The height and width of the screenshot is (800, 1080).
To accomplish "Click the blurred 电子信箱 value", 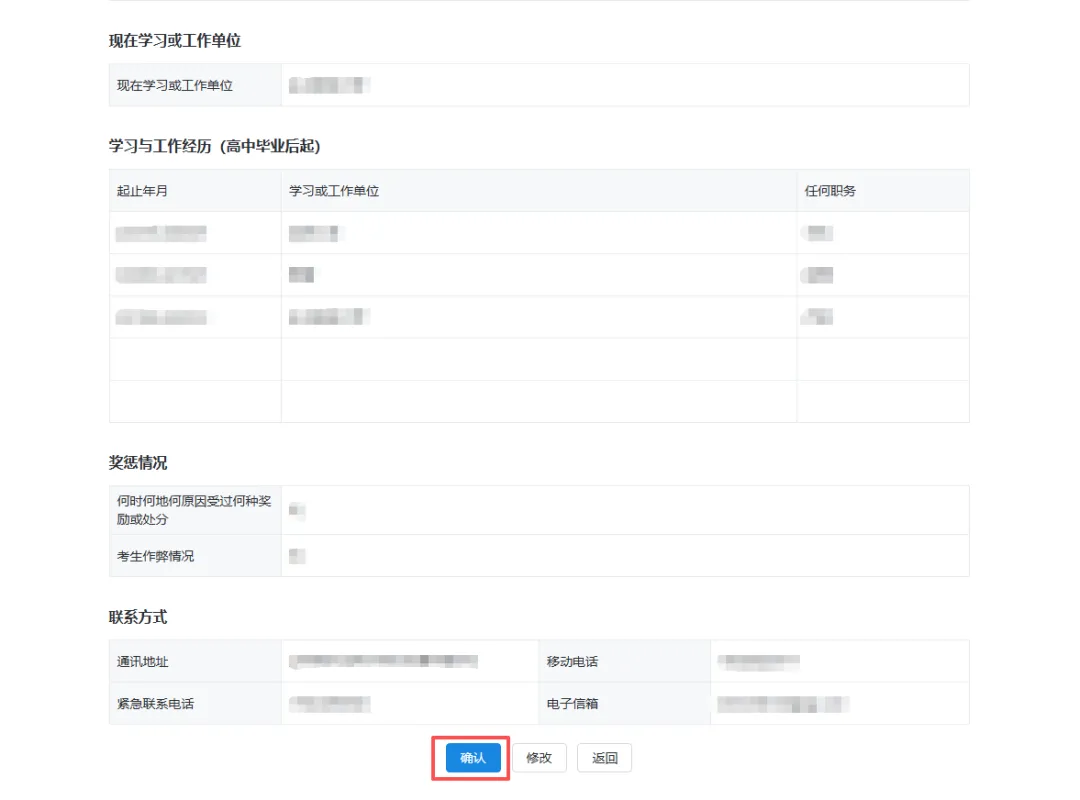I will pyautogui.click(x=783, y=704).
